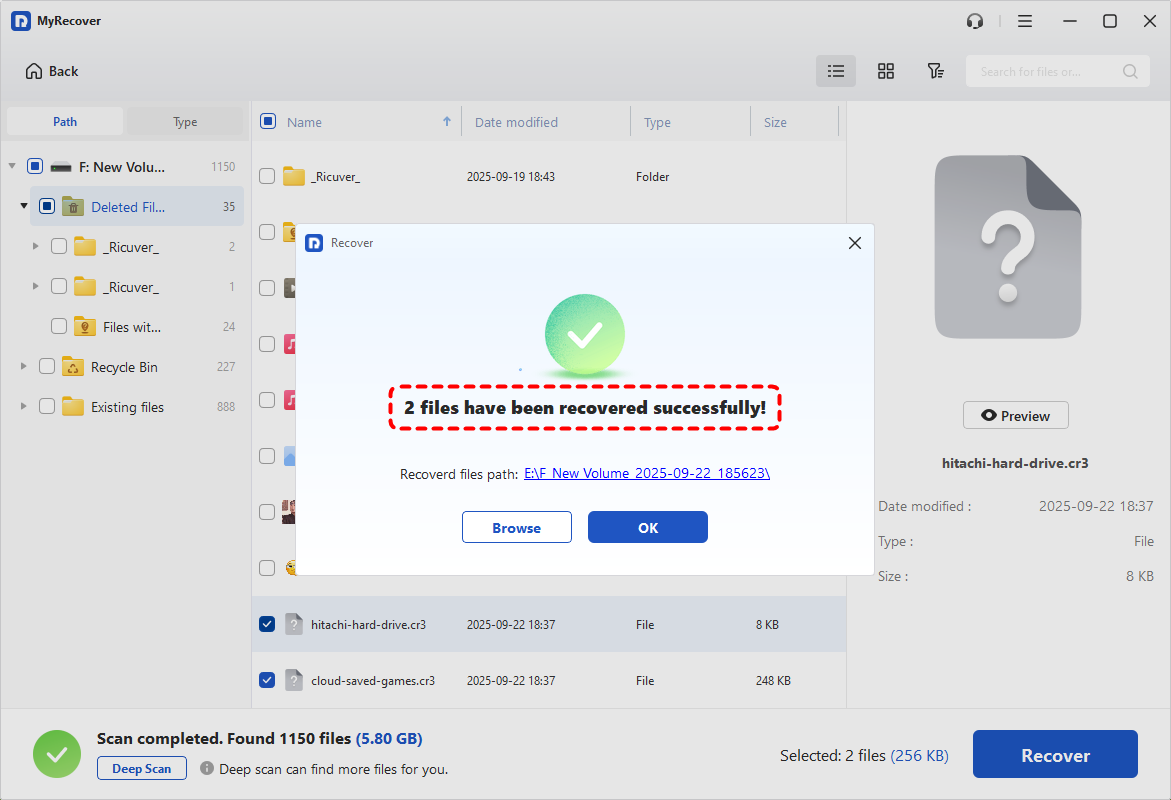
Task: Click the Back home icon
Action: pos(35,71)
